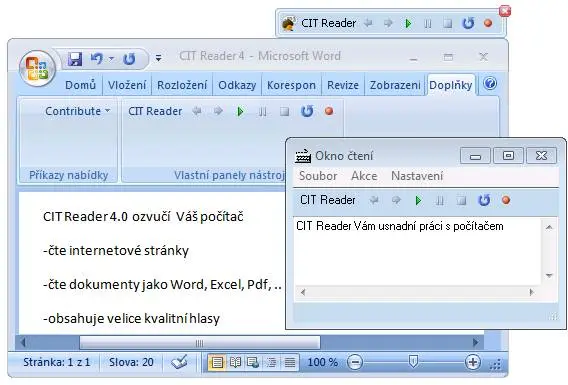The height and width of the screenshot is (385, 568).
Task: Open the undo history dropdown arrow
Action: click(x=111, y=58)
